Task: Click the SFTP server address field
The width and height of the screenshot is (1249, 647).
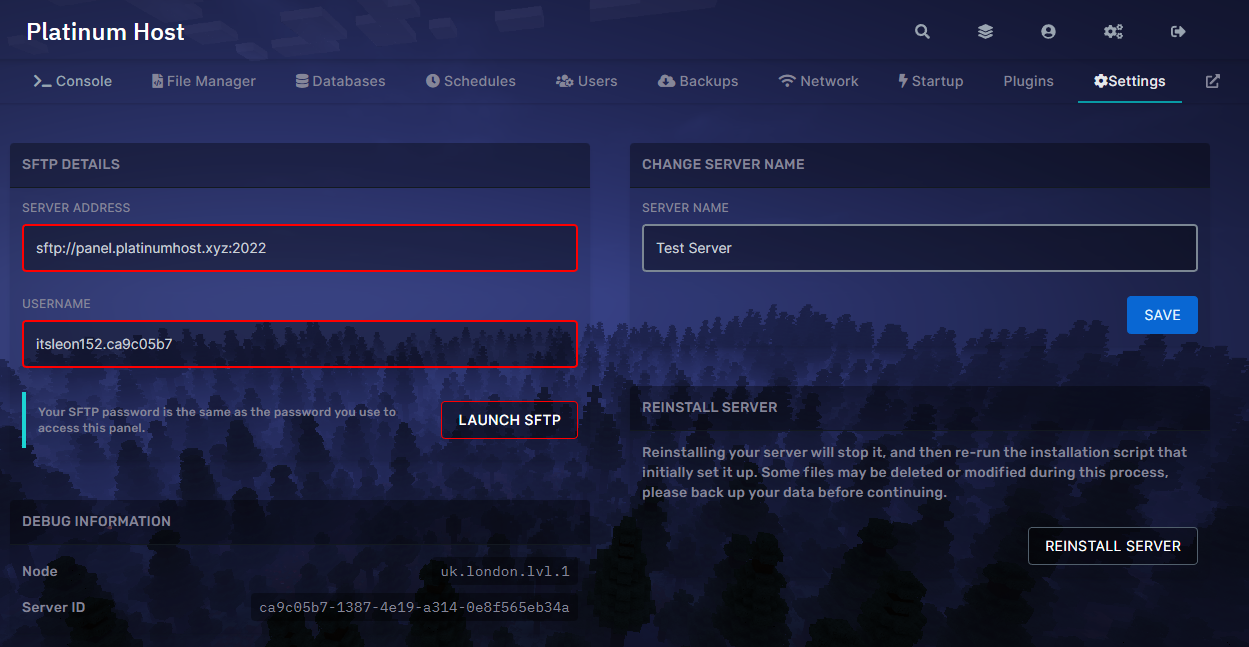Action: click(x=300, y=248)
